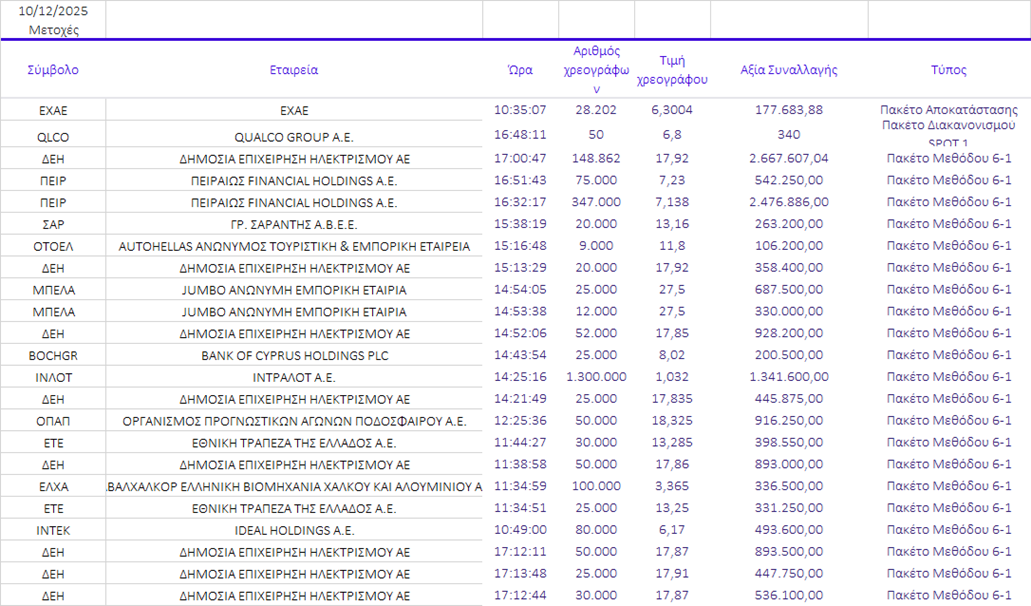The height and width of the screenshot is (606, 1031).
Task: Select the QUALCO GROUP A.E. company cell
Action: 294,137
